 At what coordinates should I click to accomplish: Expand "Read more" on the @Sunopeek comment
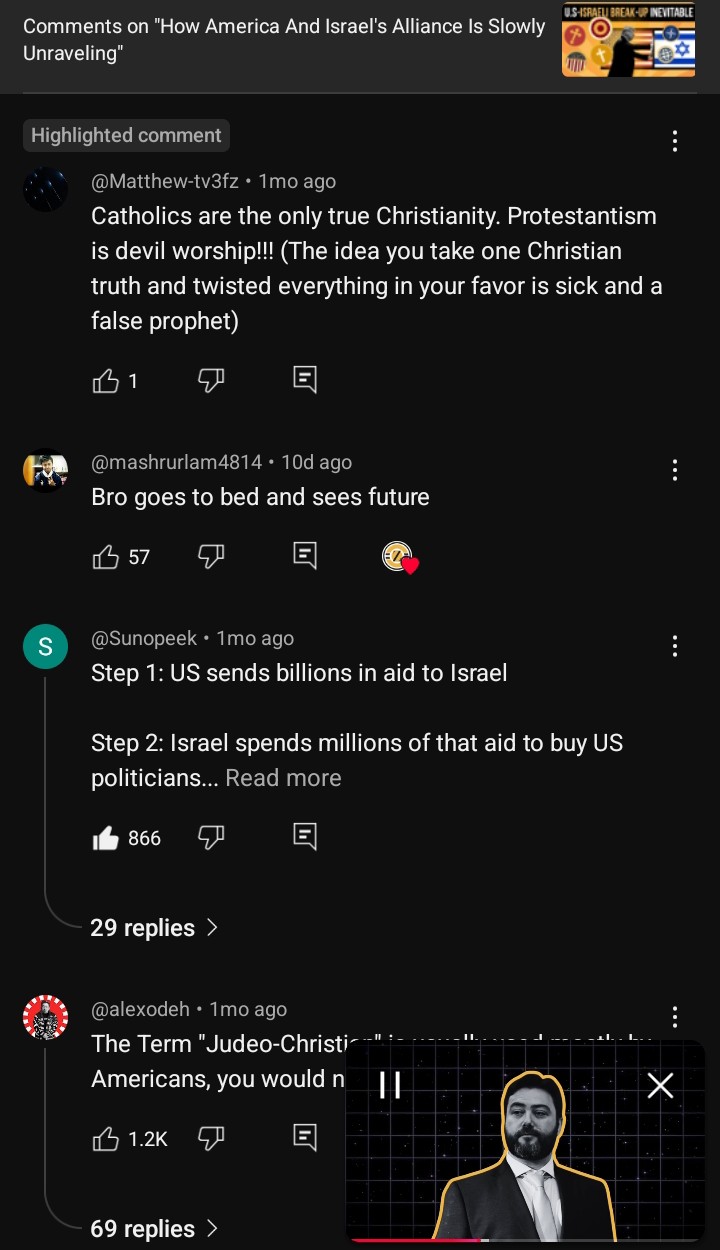pos(283,778)
